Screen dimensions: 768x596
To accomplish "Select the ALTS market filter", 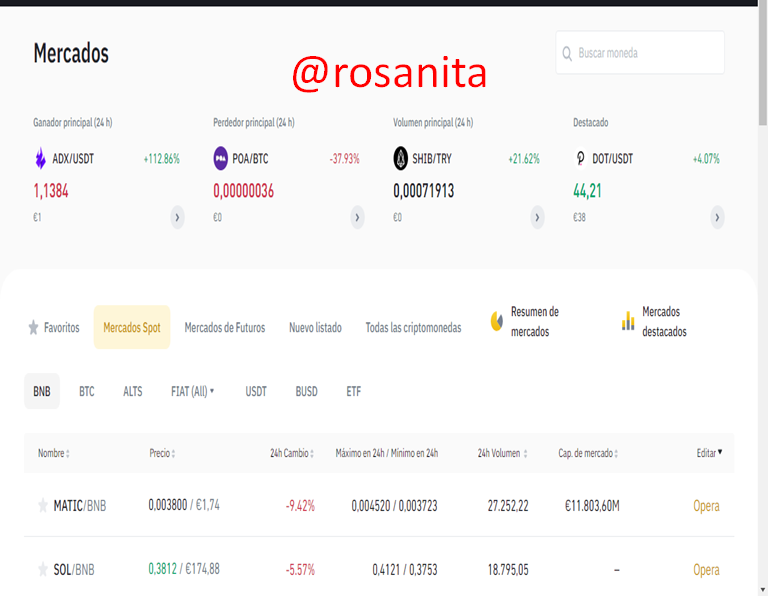I will point(133,391).
